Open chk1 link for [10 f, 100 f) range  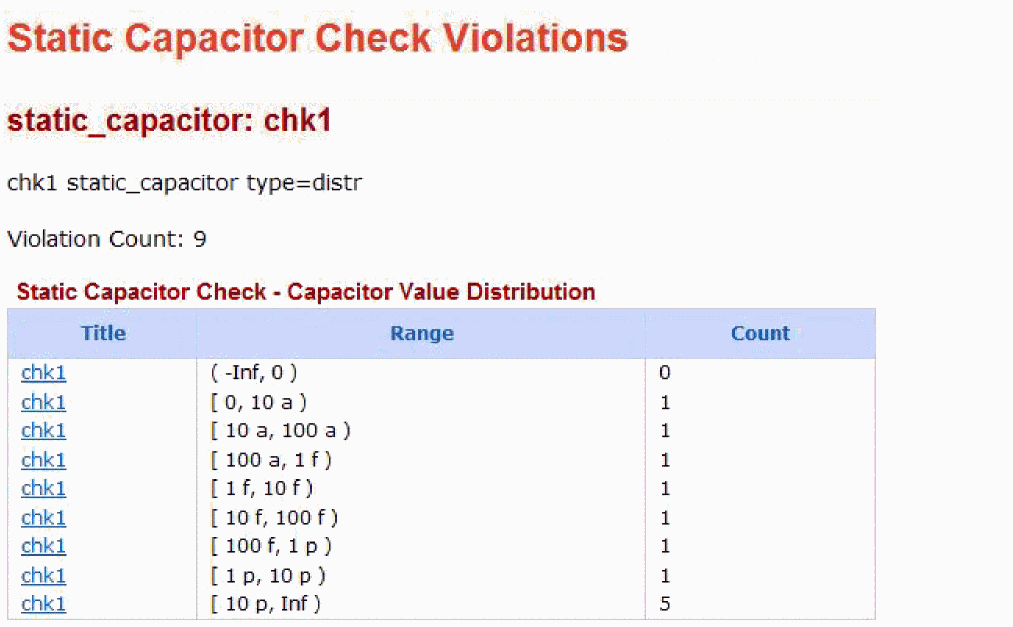43,517
